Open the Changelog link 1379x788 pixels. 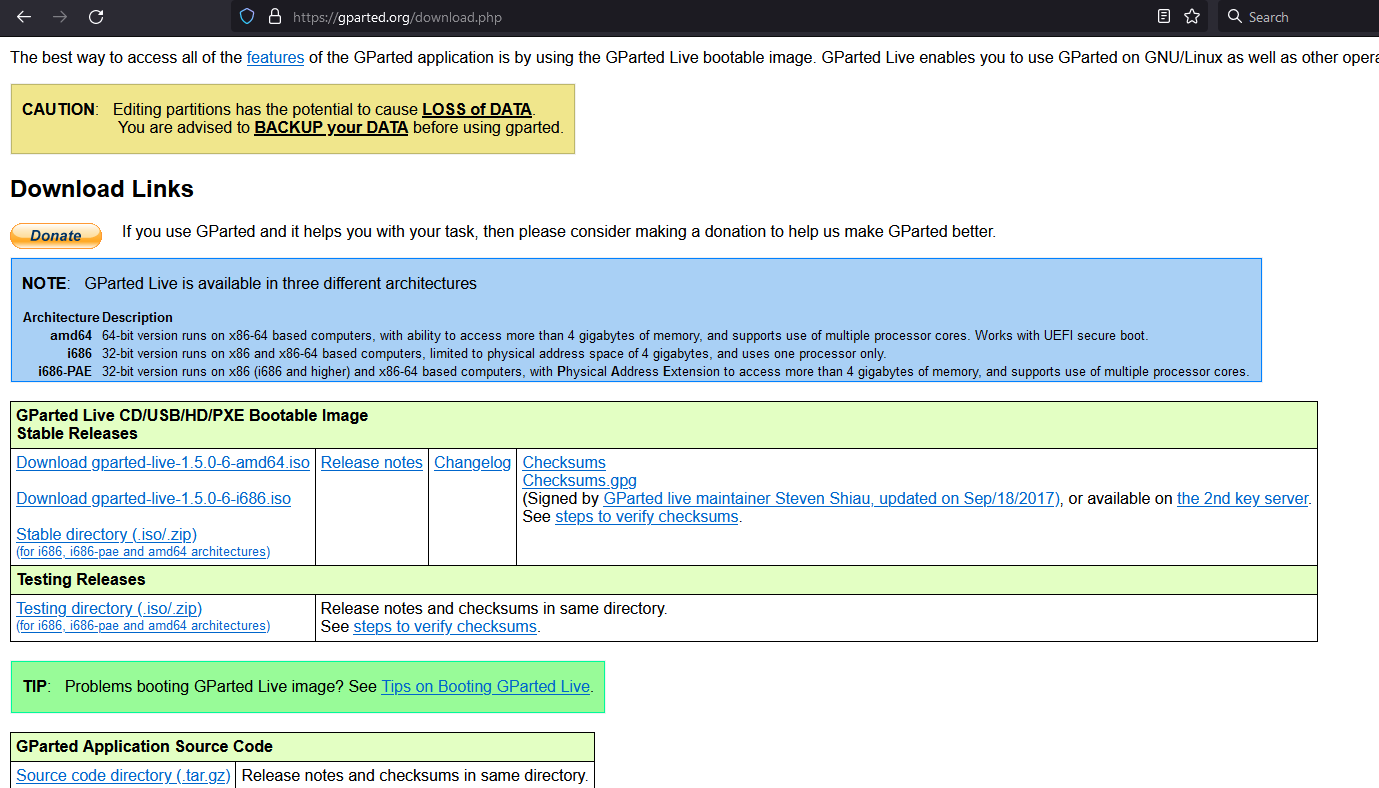click(x=472, y=463)
